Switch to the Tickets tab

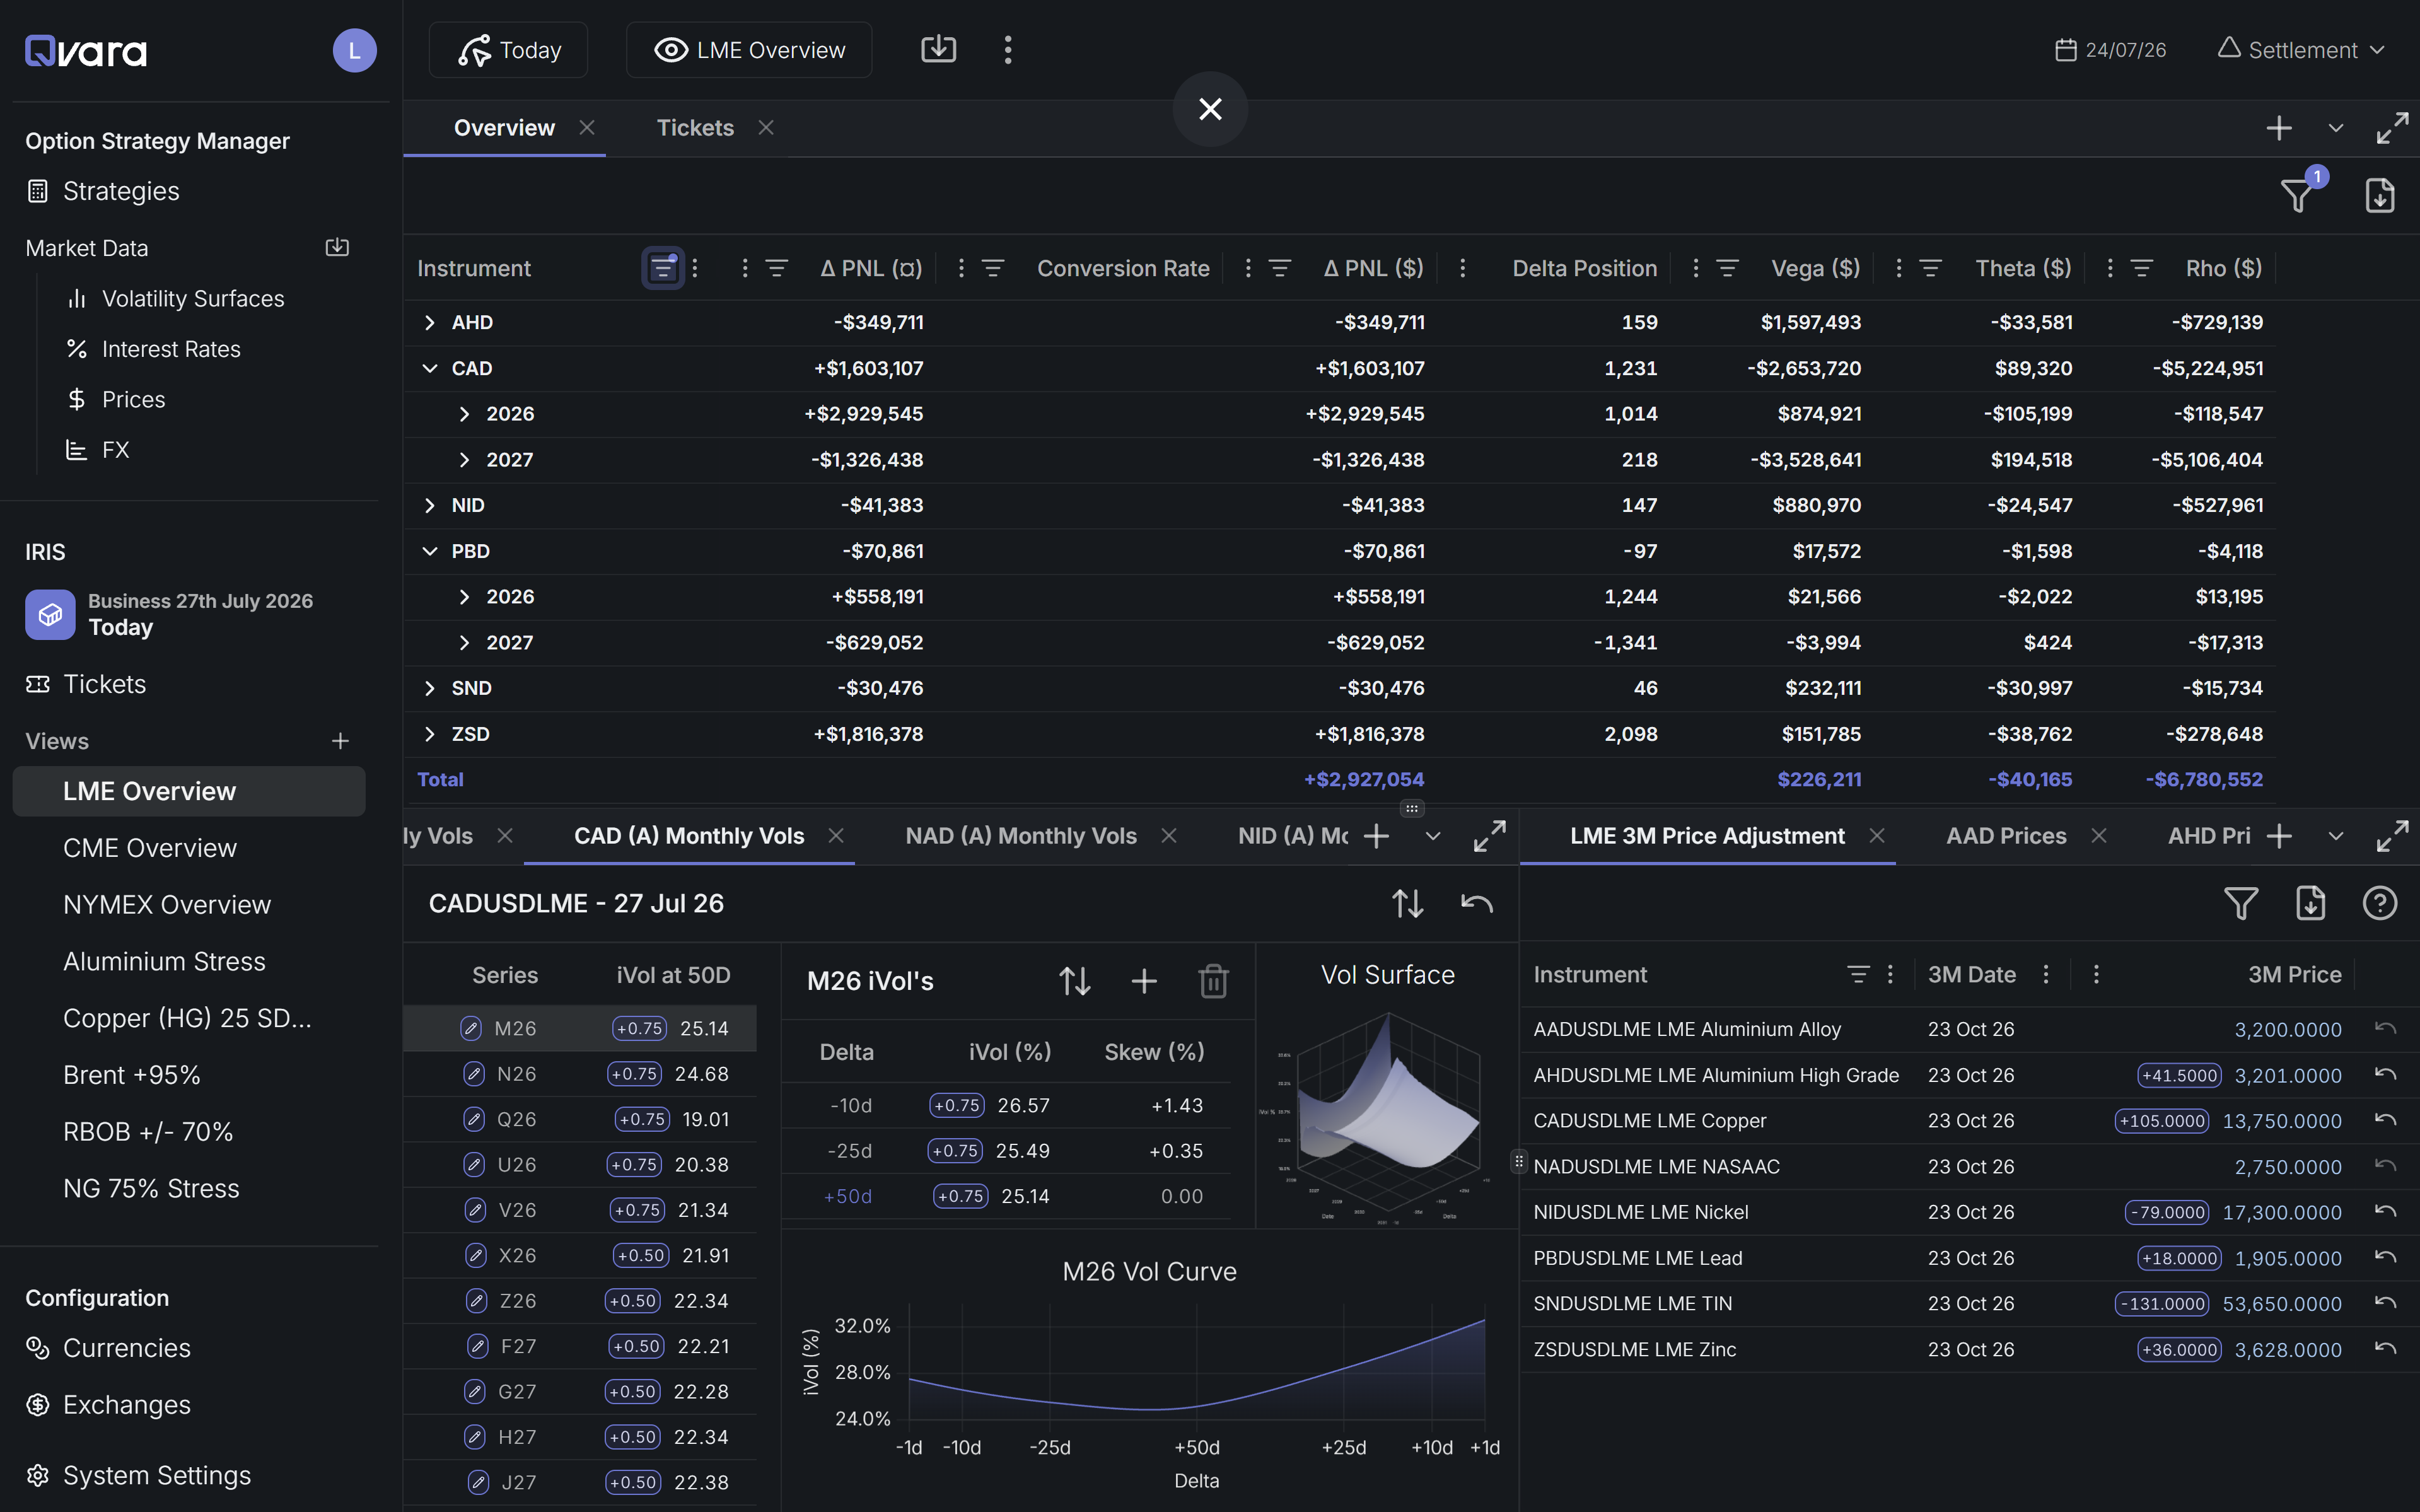695,128
